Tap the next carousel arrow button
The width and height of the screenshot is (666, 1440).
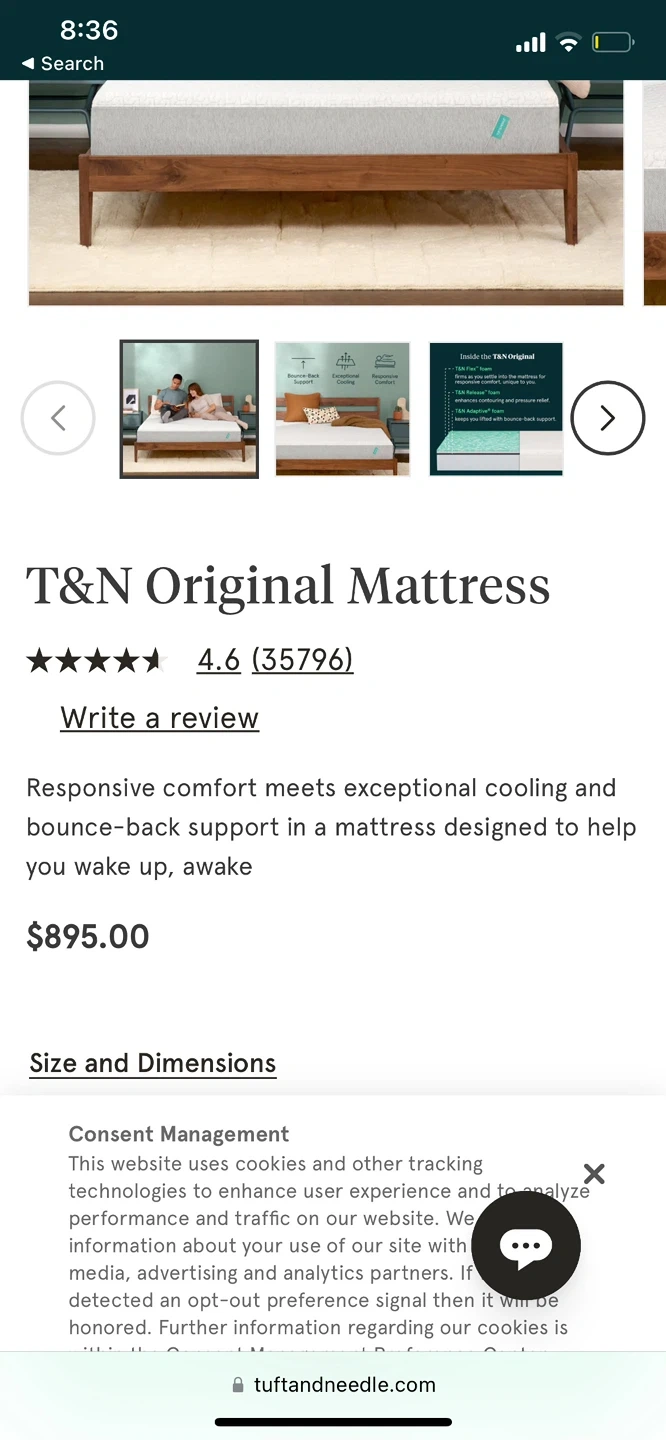[x=607, y=418]
